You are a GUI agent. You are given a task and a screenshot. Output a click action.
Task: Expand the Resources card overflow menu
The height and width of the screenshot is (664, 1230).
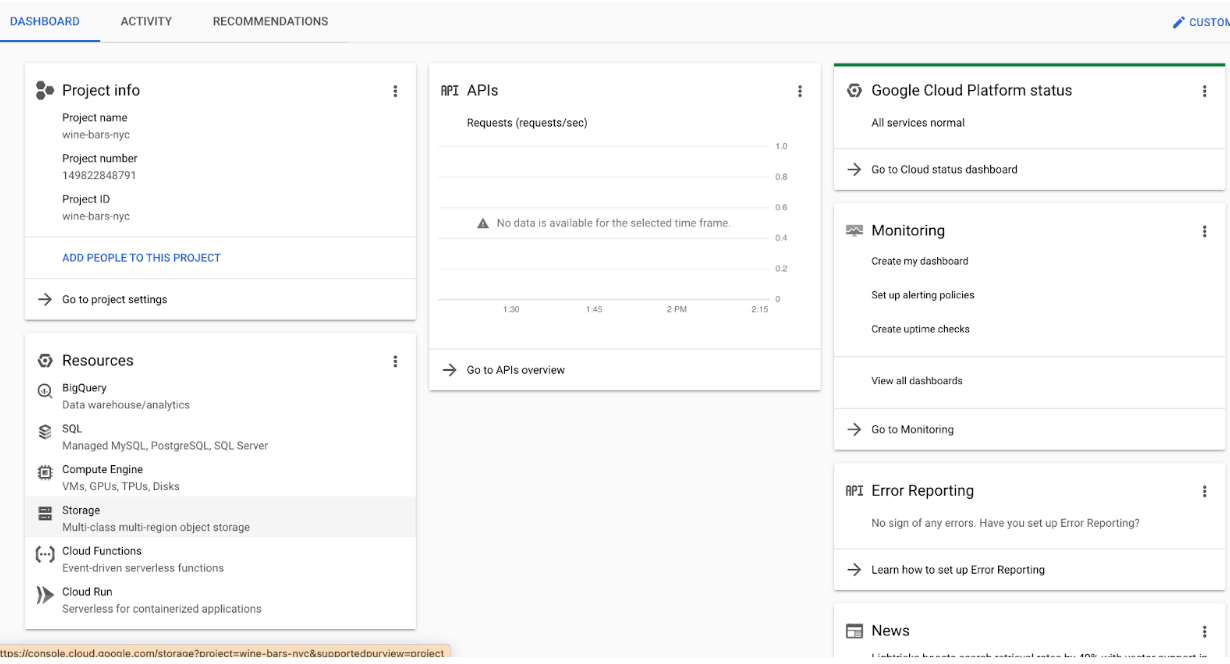pos(395,361)
